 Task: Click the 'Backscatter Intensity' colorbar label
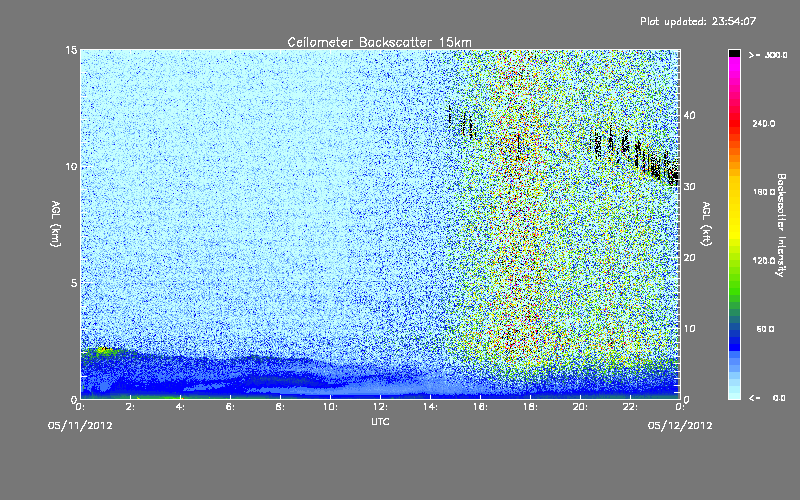pos(781,225)
